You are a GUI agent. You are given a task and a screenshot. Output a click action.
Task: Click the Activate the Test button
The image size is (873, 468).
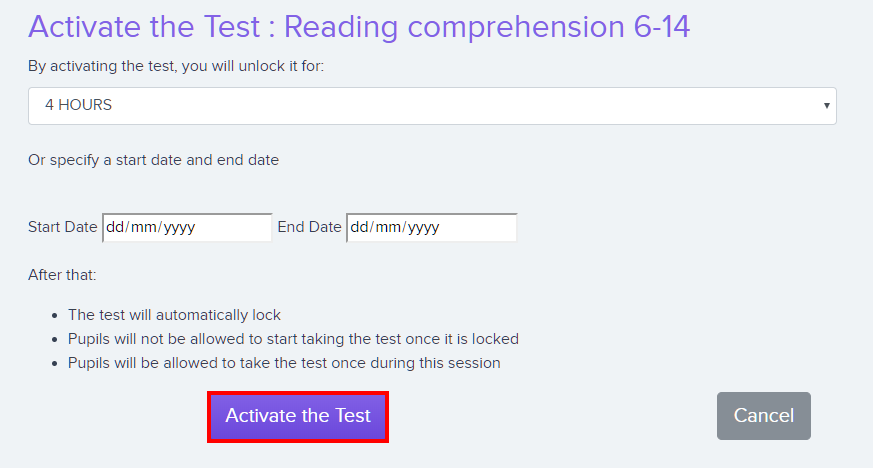(x=298, y=417)
